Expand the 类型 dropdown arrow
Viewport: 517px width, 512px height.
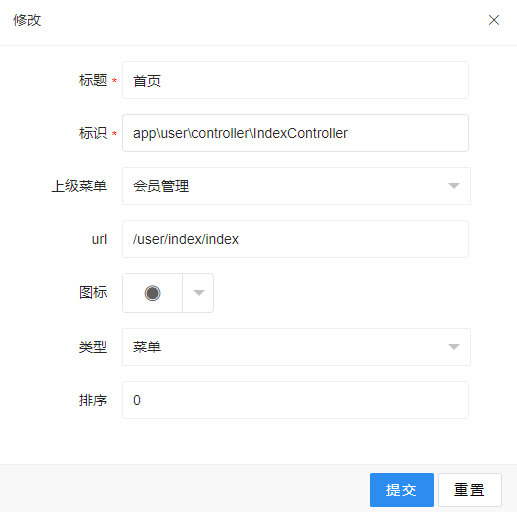tap(454, 347)
